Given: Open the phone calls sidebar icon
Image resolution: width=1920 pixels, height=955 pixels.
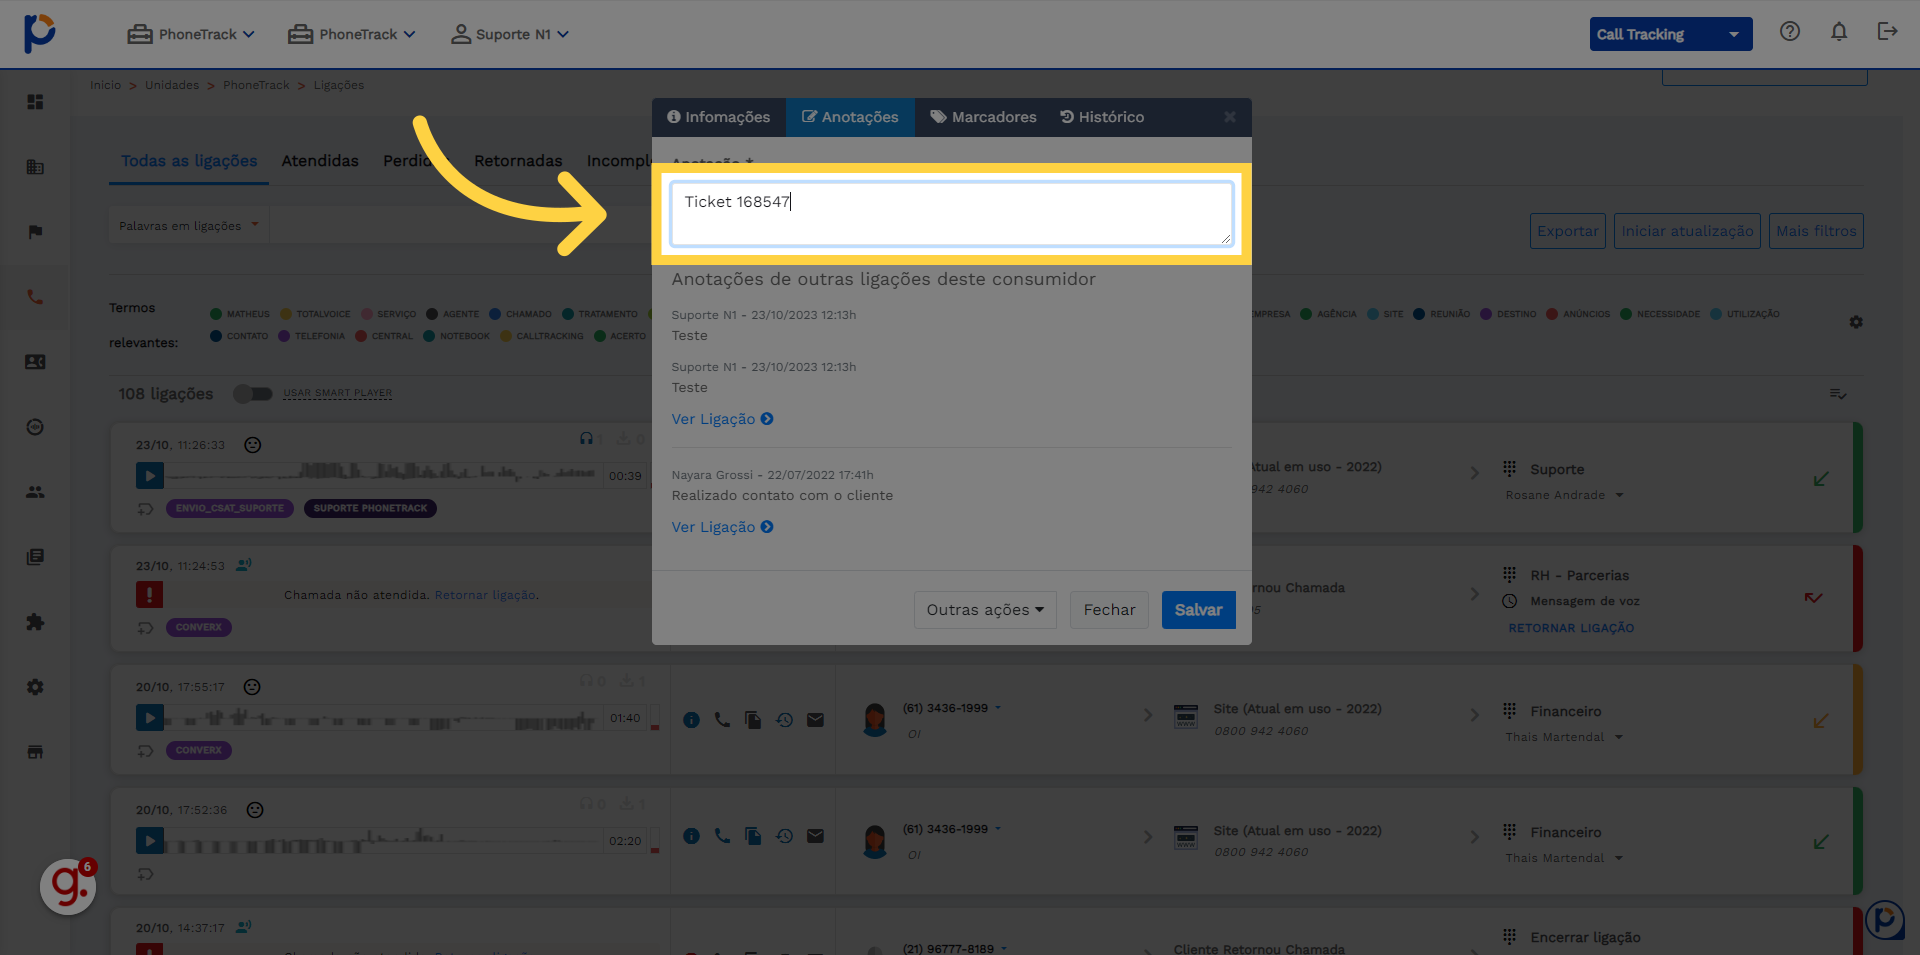Looking at the screenshot, I should [35, 297].
